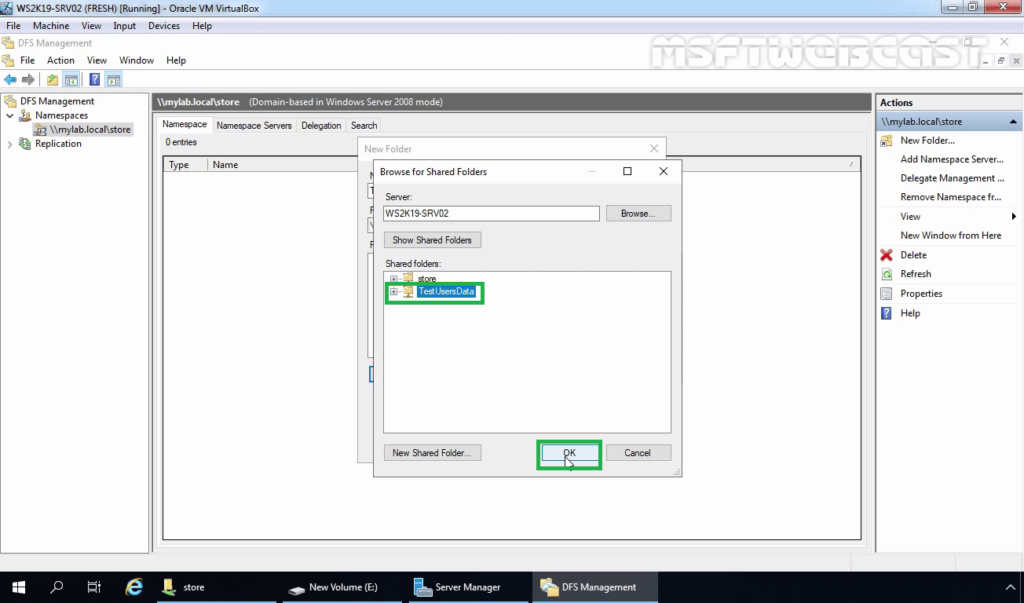The width and height of the screenshot is (1024, 603).
Task: Confirm with the OK button
Action: [569, 453]
